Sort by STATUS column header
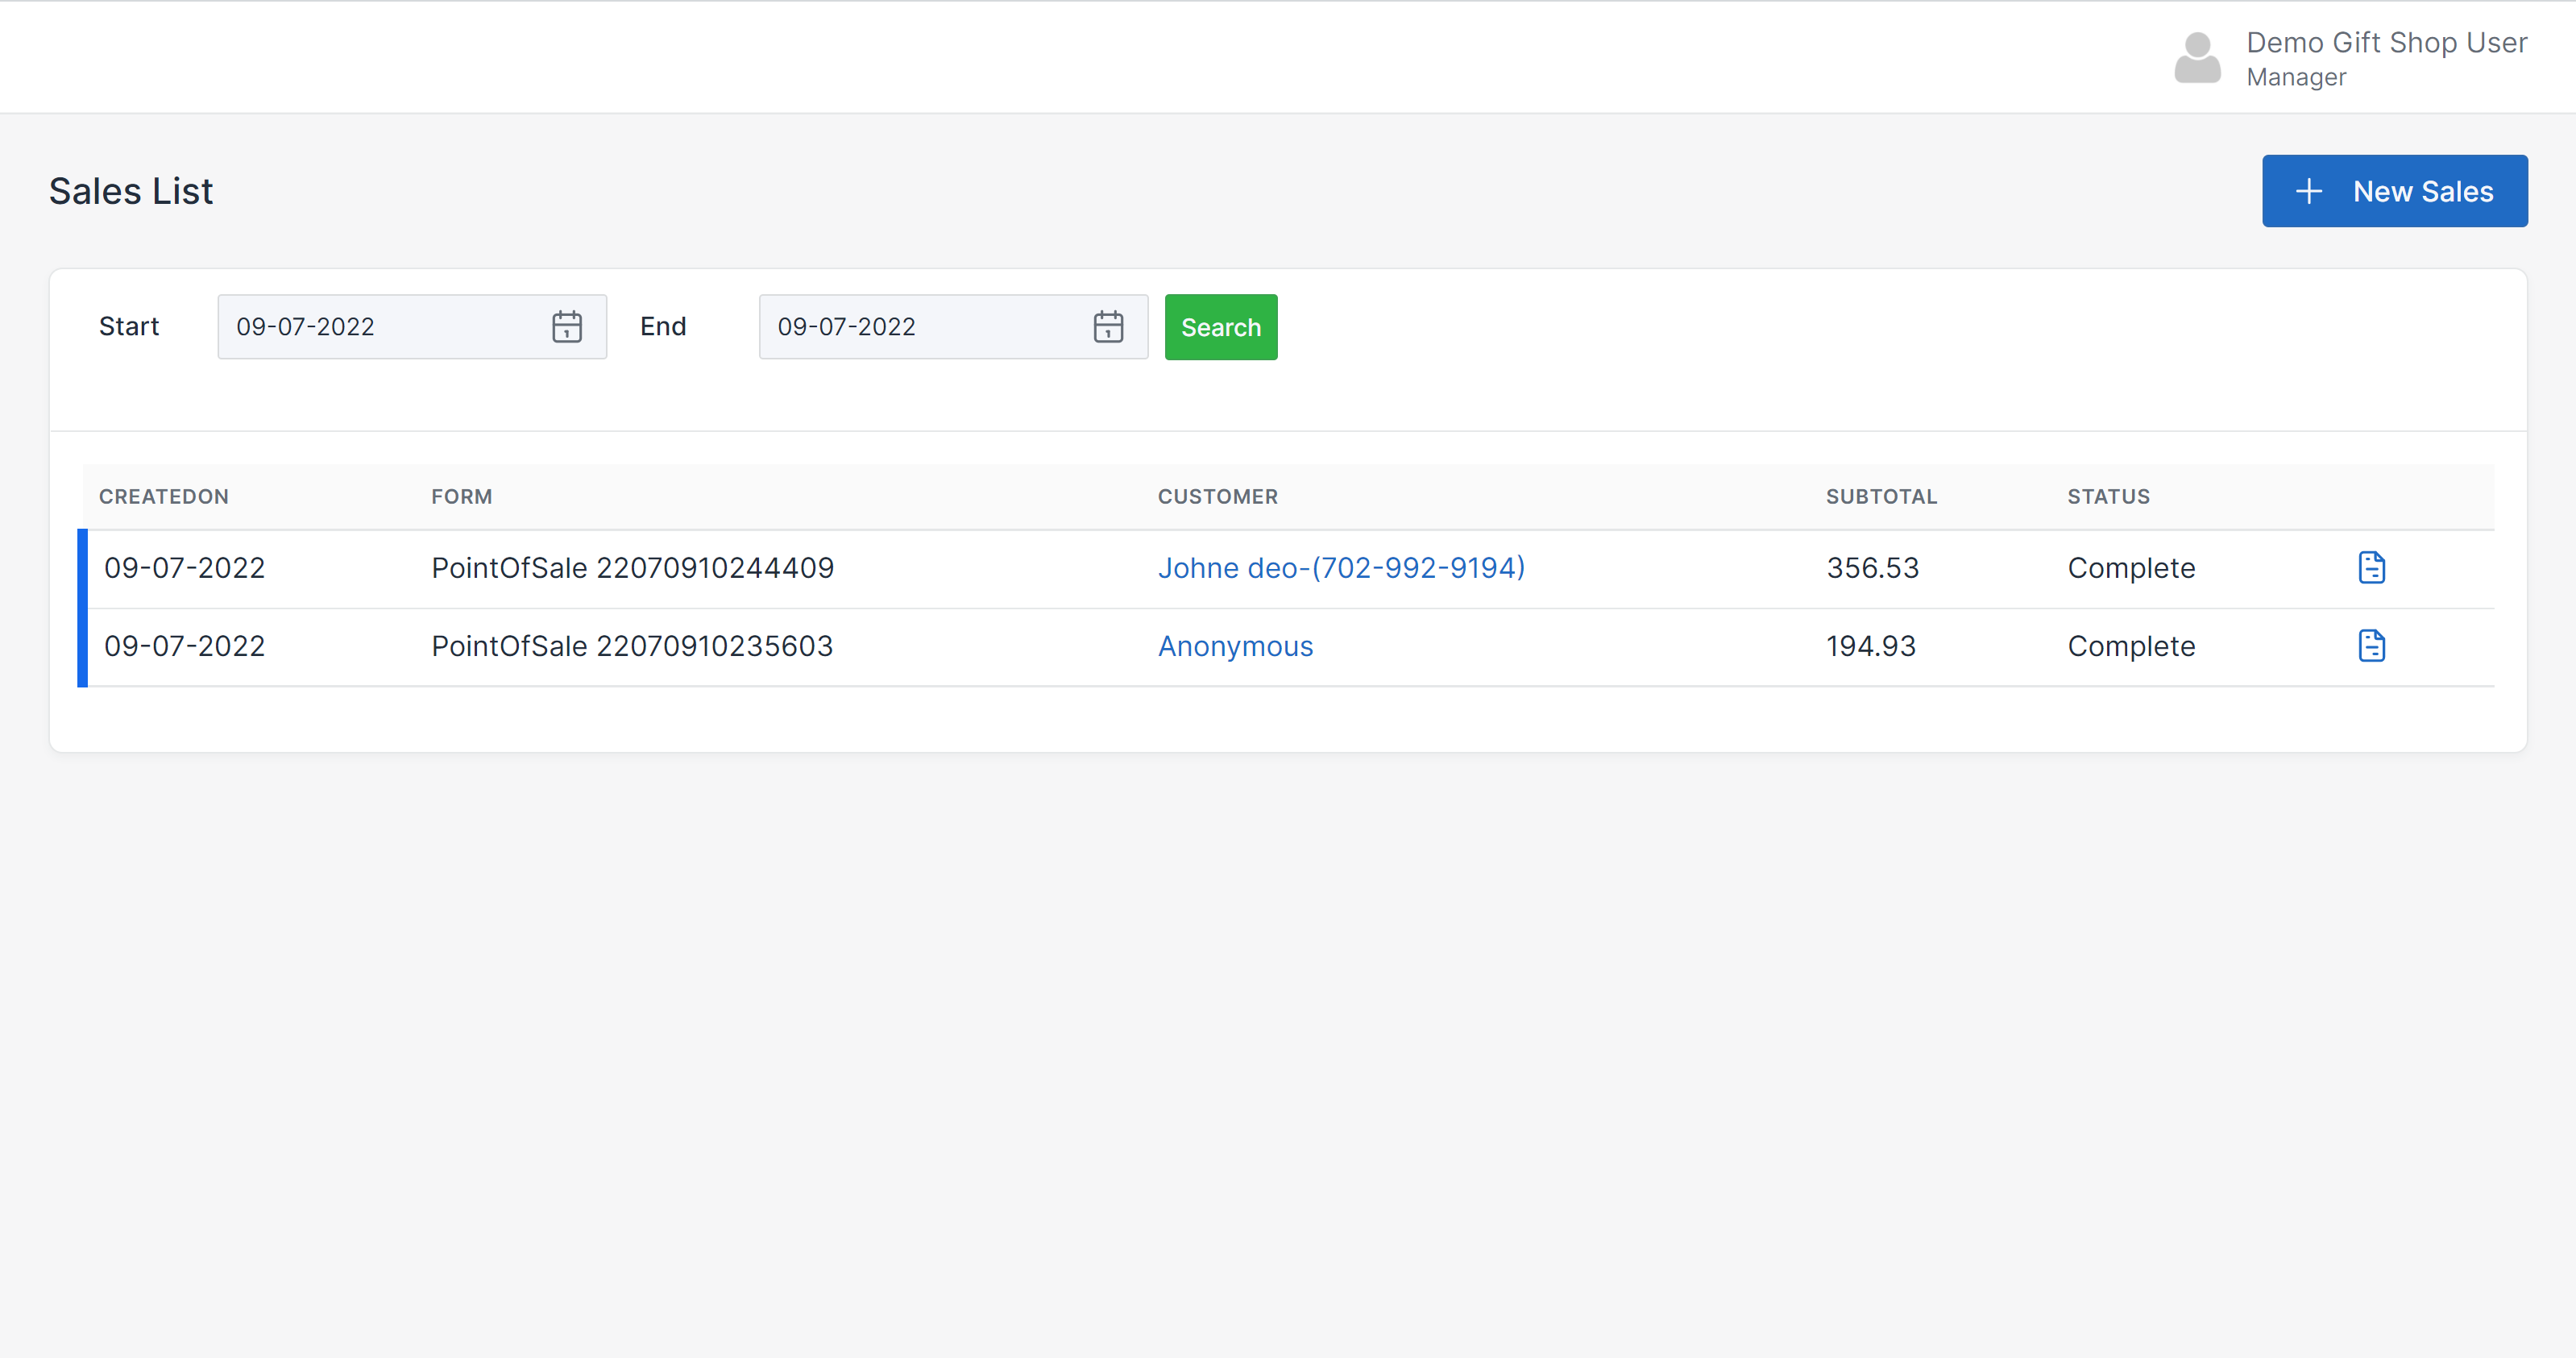 pyautogui.click(x=2108, y=497)
